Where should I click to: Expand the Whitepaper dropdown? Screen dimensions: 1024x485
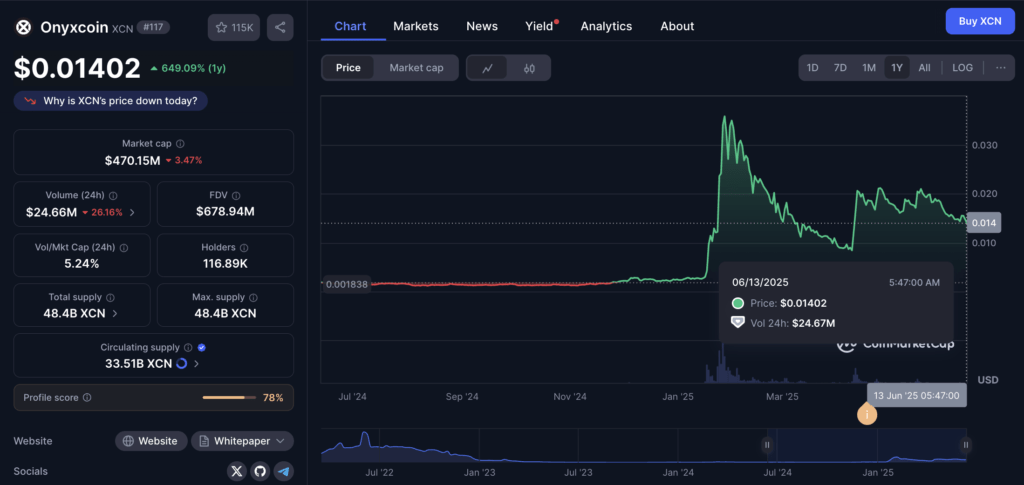[x=242, y=441]
